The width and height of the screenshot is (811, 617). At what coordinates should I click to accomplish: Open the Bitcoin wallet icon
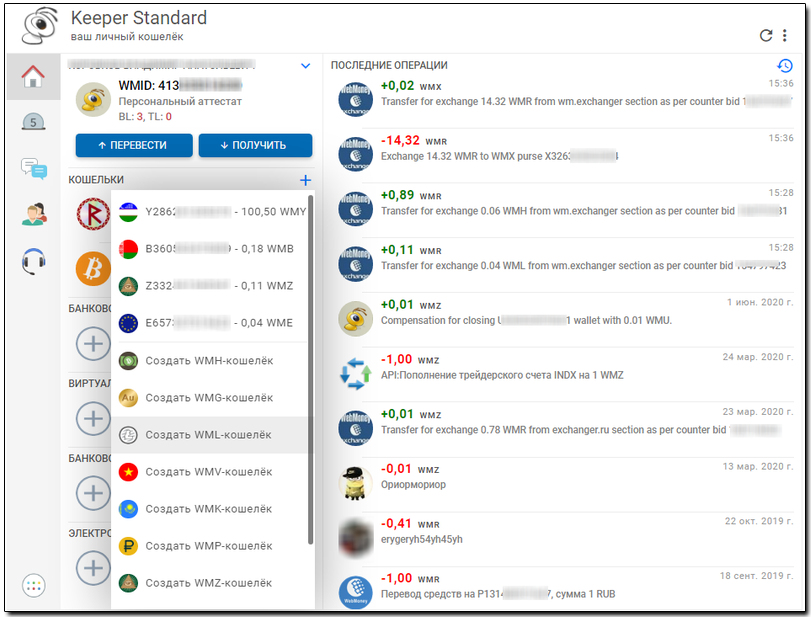(93, 269)
